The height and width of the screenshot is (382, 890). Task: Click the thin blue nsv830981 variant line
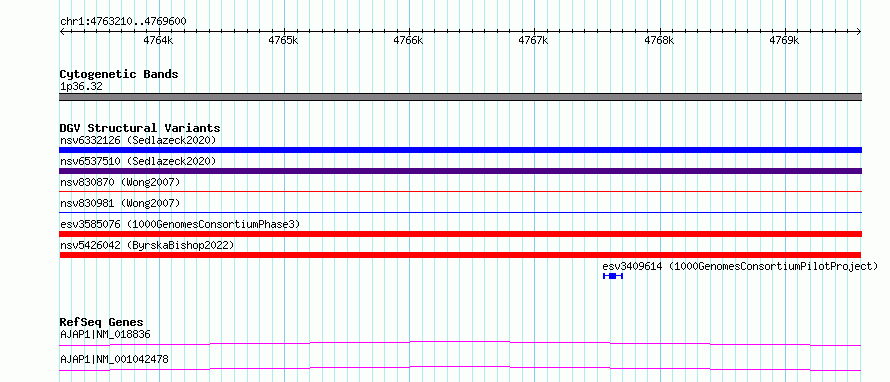(x=460, y=213)
